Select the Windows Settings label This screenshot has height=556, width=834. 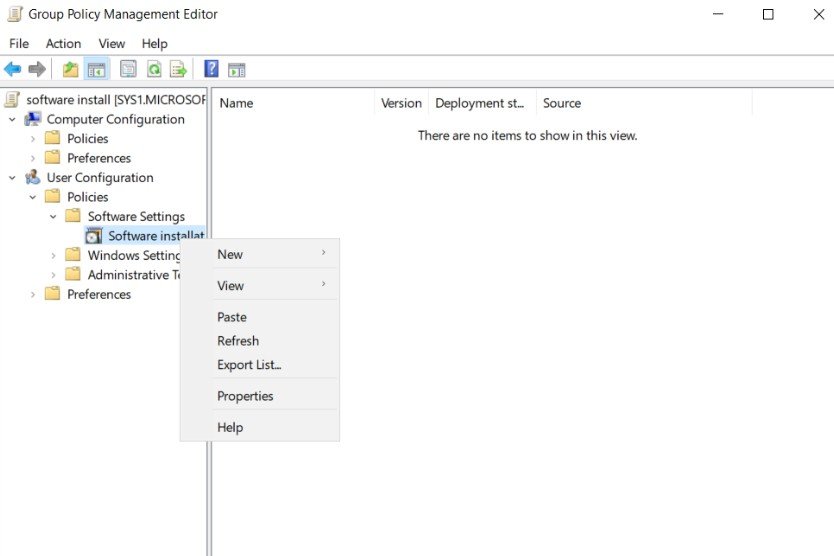[134, 255]
